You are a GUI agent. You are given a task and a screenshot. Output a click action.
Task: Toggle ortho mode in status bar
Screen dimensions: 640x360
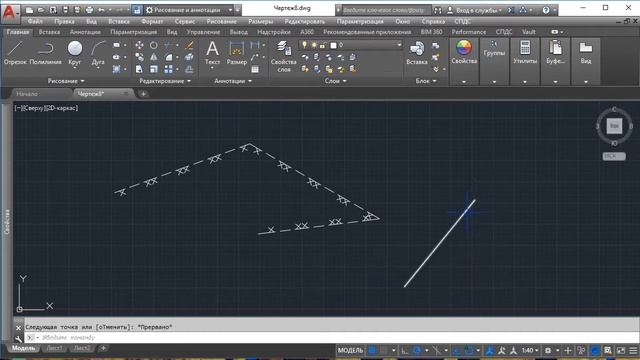[404, 350]
